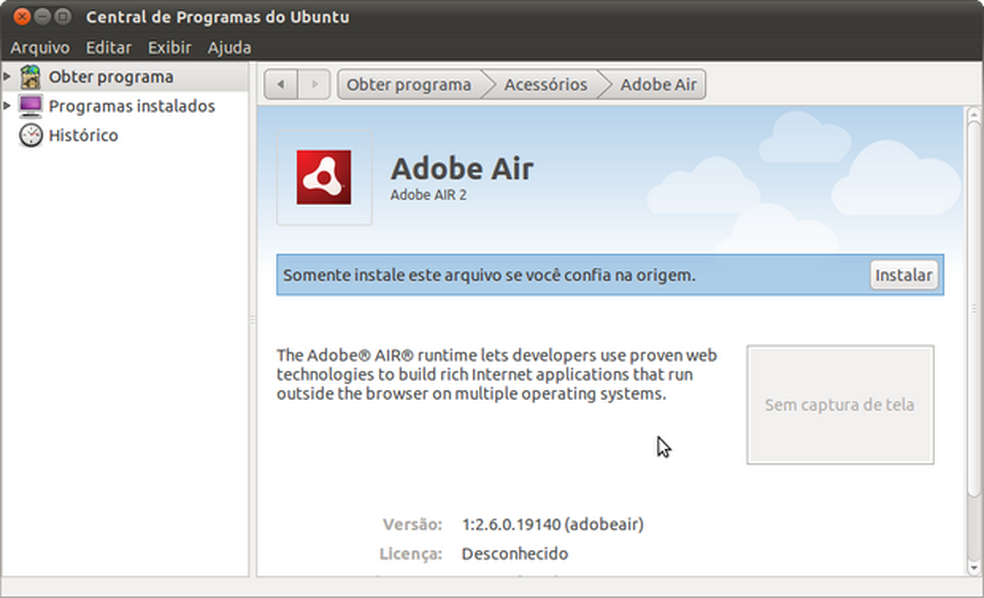
Task: Click the Instalar button
Action: click(903, 274)
